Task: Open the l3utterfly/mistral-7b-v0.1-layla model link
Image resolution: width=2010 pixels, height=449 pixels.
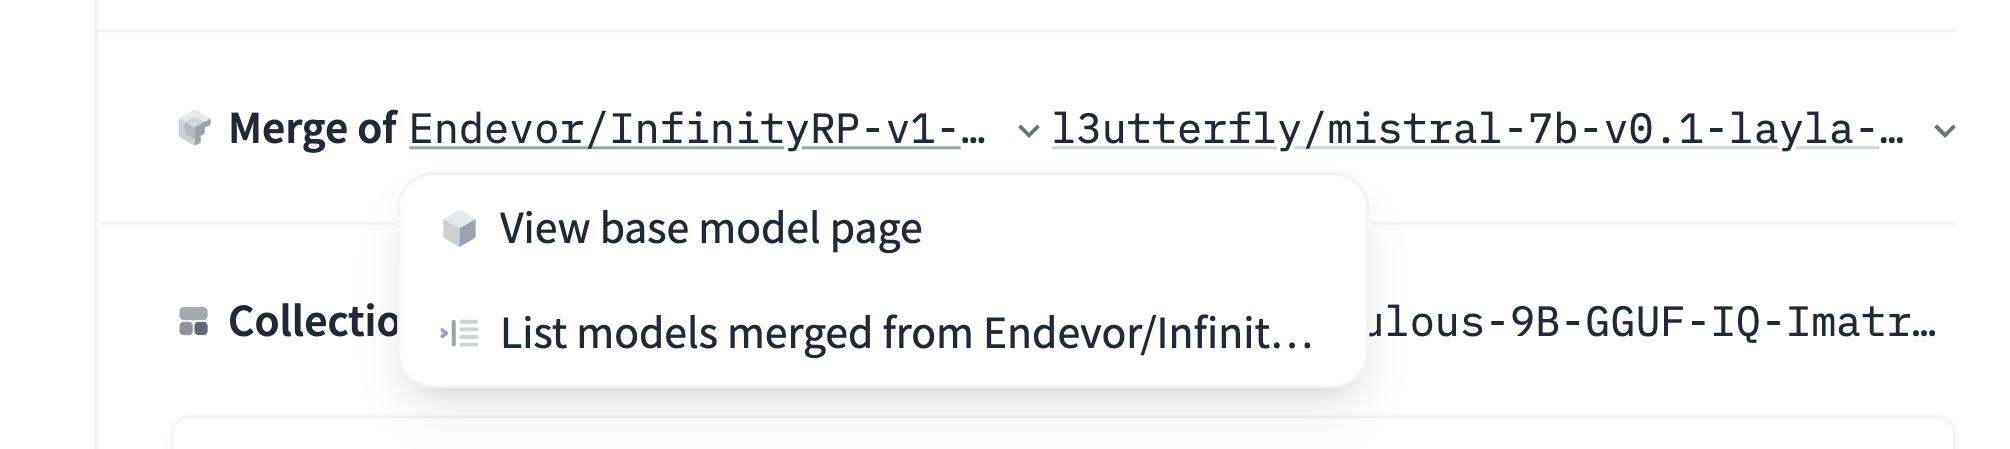Action: click(1476, 130)
